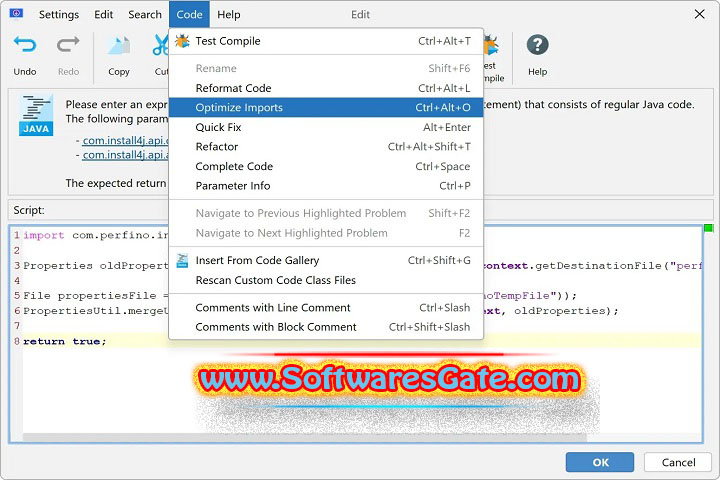Click the Help question mark icon
This screenshot has width=720, height=480.
point(537,45)
